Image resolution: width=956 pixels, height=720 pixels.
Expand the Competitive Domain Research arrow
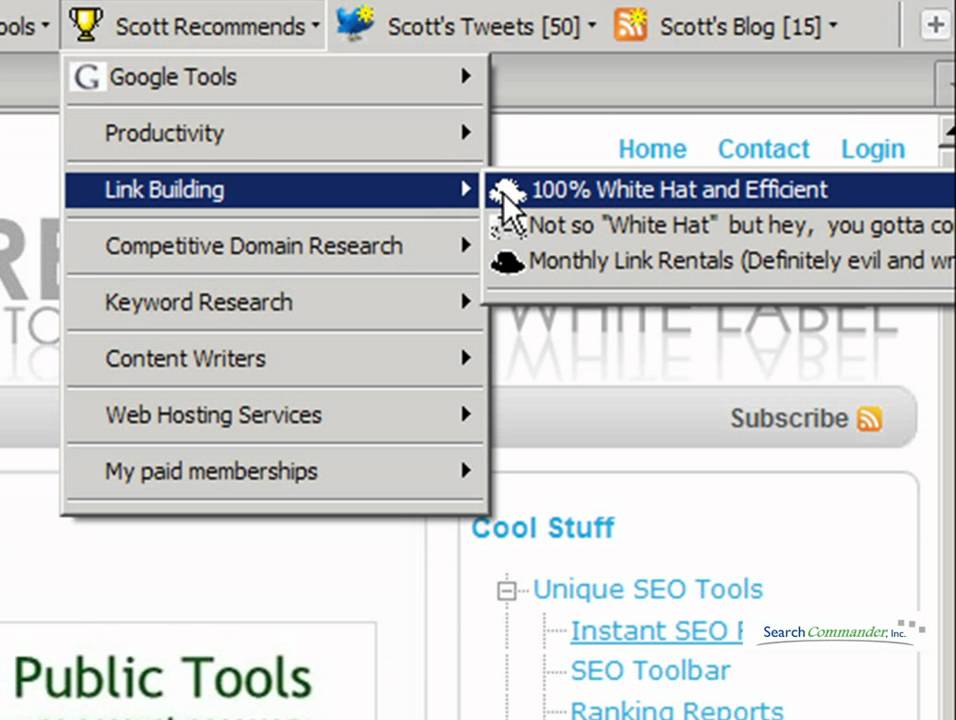(466, 245)
